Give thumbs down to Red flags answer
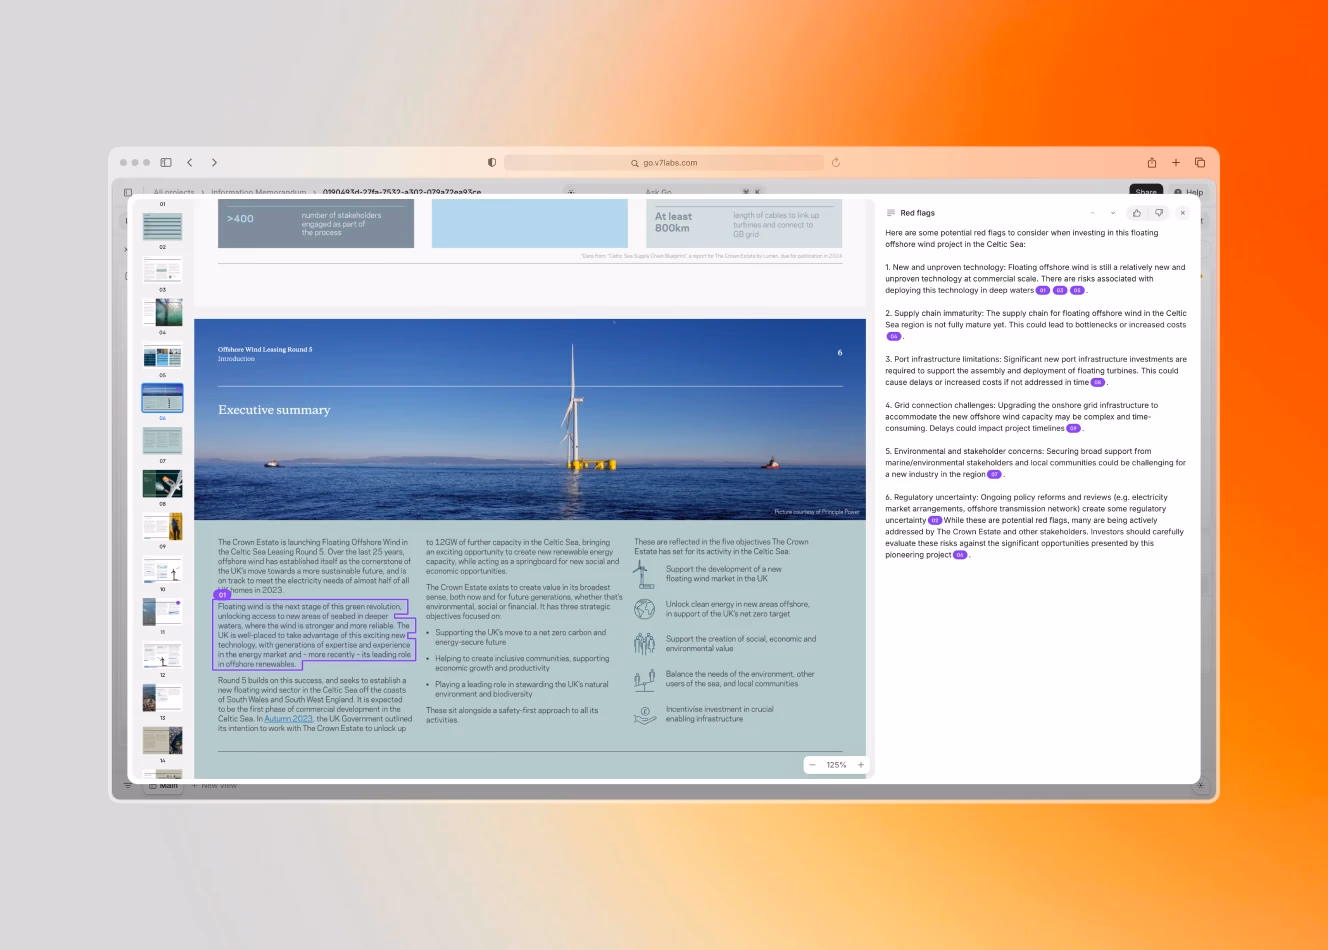The width and height of the screenshot is (1328, 950). click(1159, 213)
